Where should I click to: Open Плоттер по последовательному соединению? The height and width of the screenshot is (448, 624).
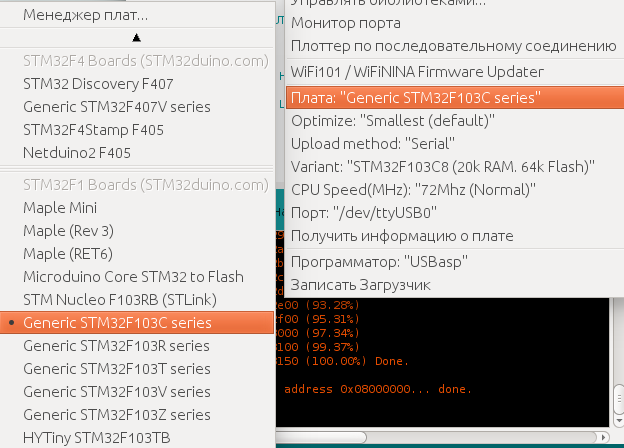coord(452,45)
